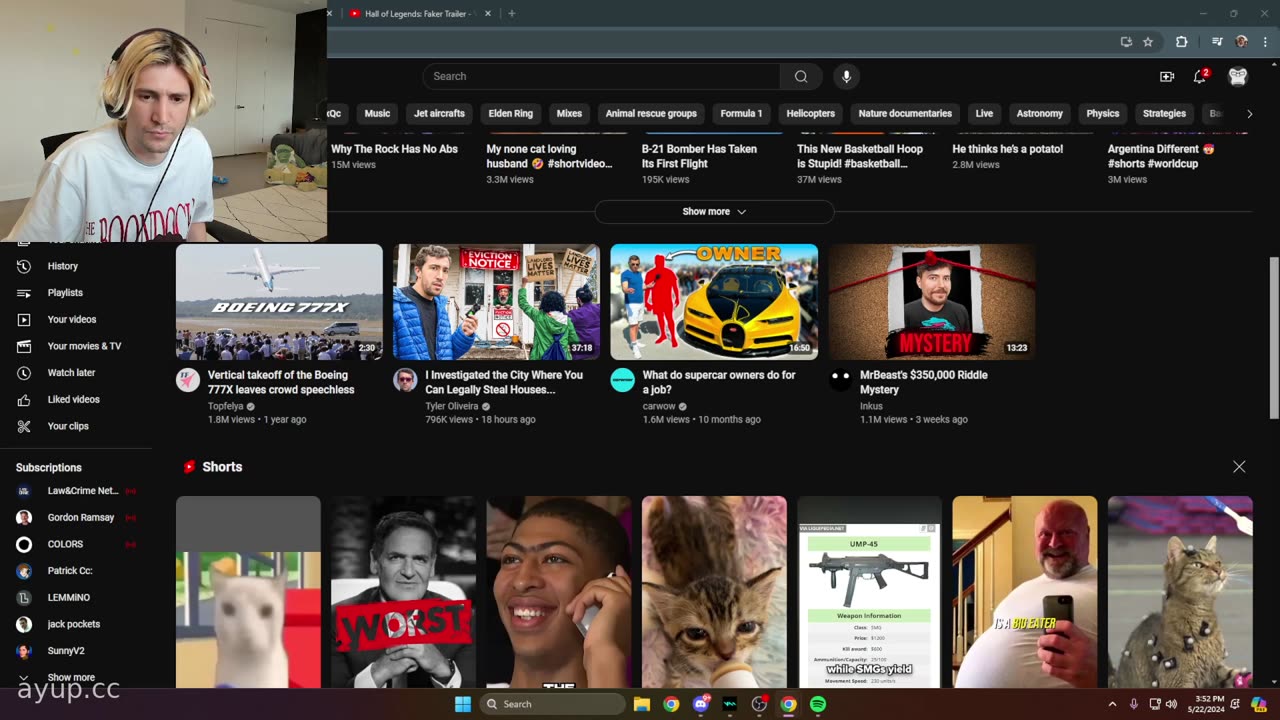Open Boeing 777X takeoff video thumbnail

click(x=279, y=302)
